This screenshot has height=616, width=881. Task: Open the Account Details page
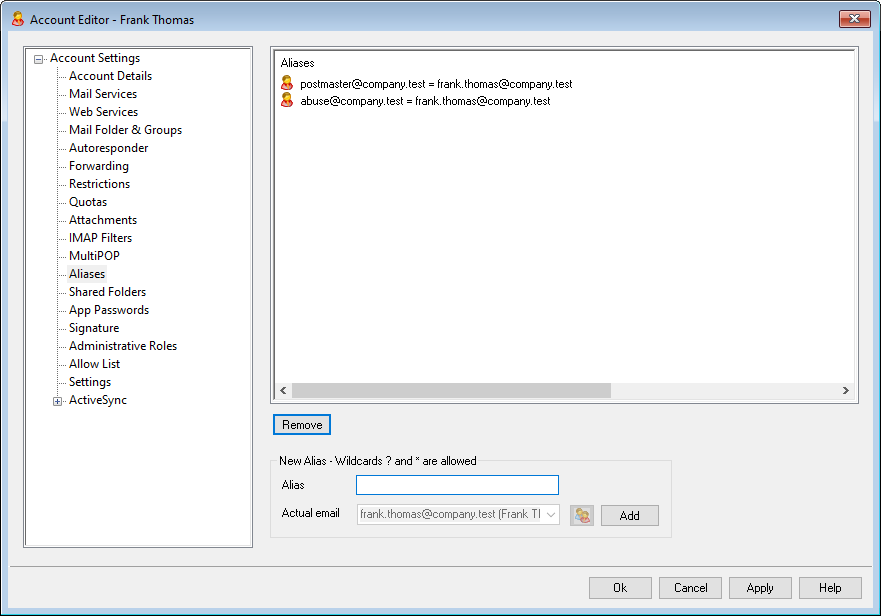(110, 76)
